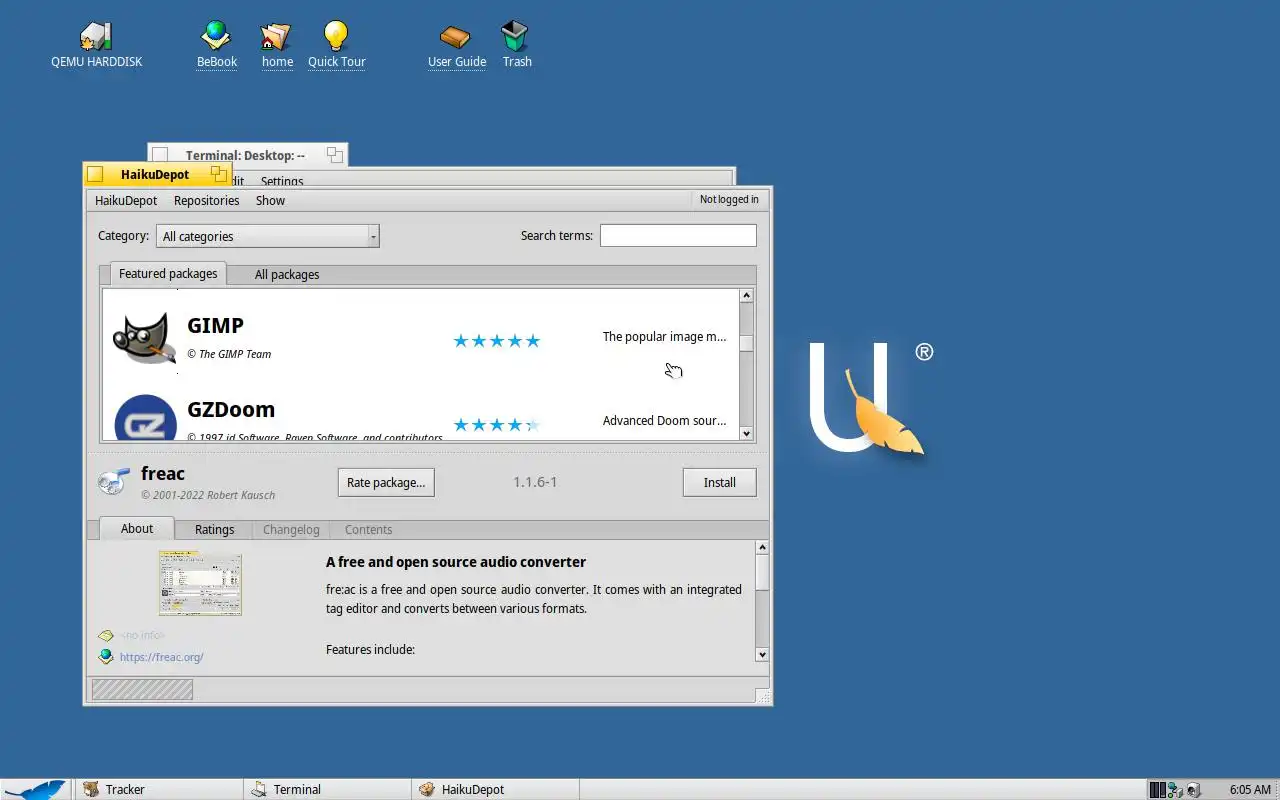This screenshot has width=1280, height=800.
Task: Click the freac package icon
Action: (x=113, y=481)
